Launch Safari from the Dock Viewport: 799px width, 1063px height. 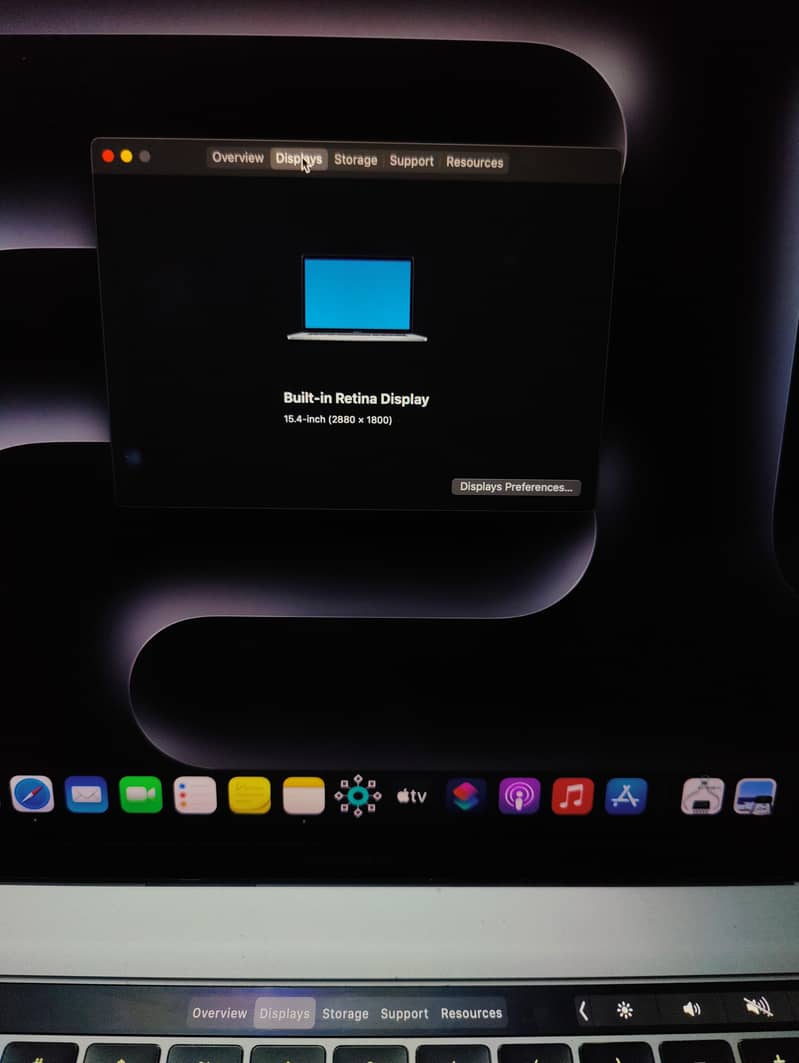[x=32, y=795]
